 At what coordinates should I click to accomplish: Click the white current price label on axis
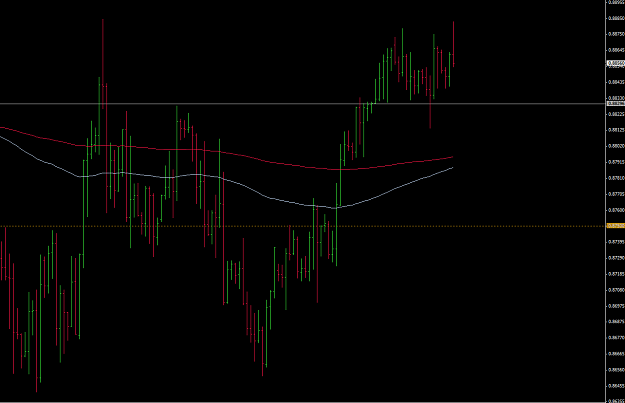616,63
